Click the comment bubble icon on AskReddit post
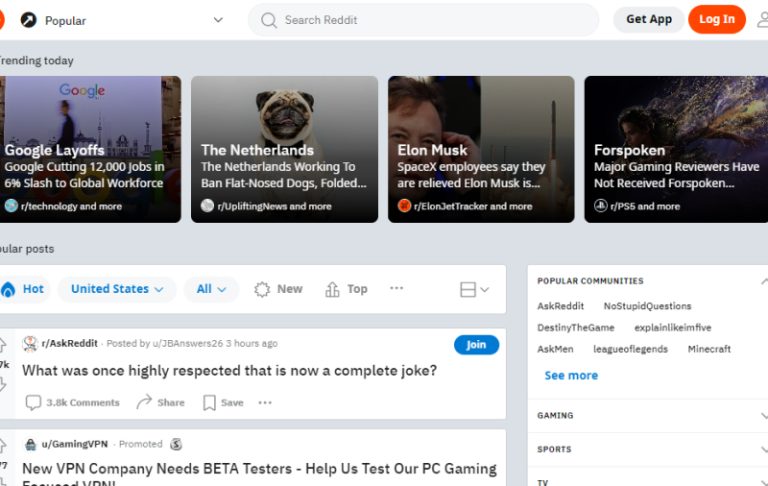 33,402
